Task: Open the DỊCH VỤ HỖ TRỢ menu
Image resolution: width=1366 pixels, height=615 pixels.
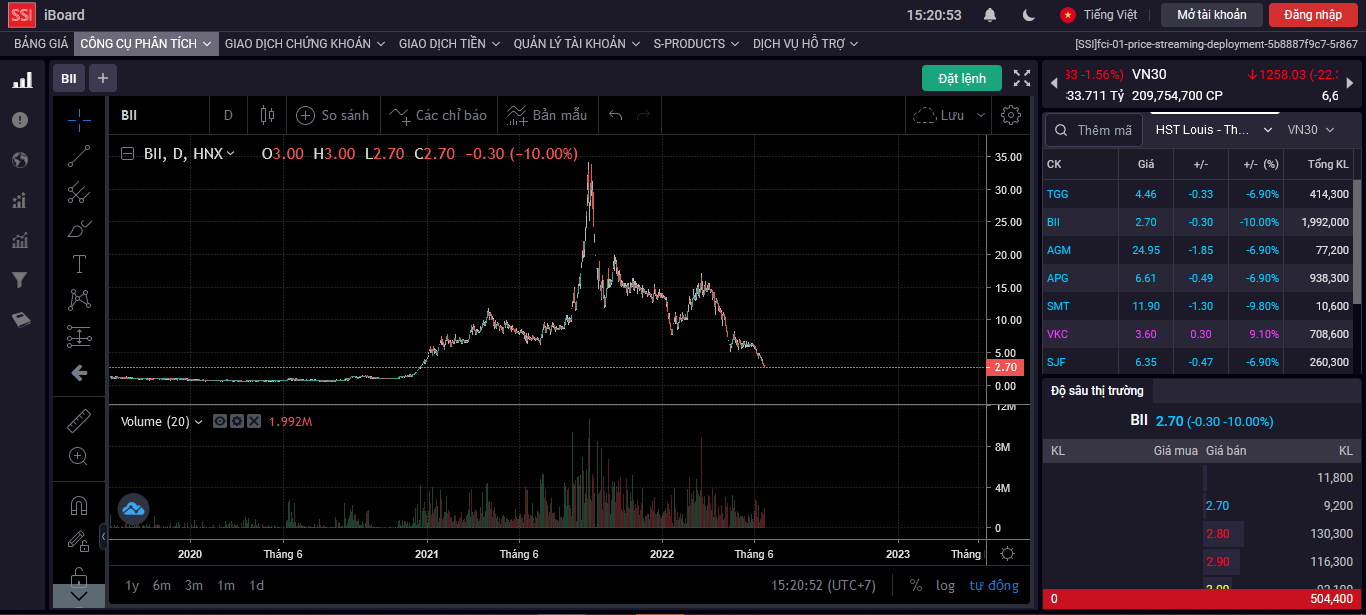Action: click(x=806, y=43)
